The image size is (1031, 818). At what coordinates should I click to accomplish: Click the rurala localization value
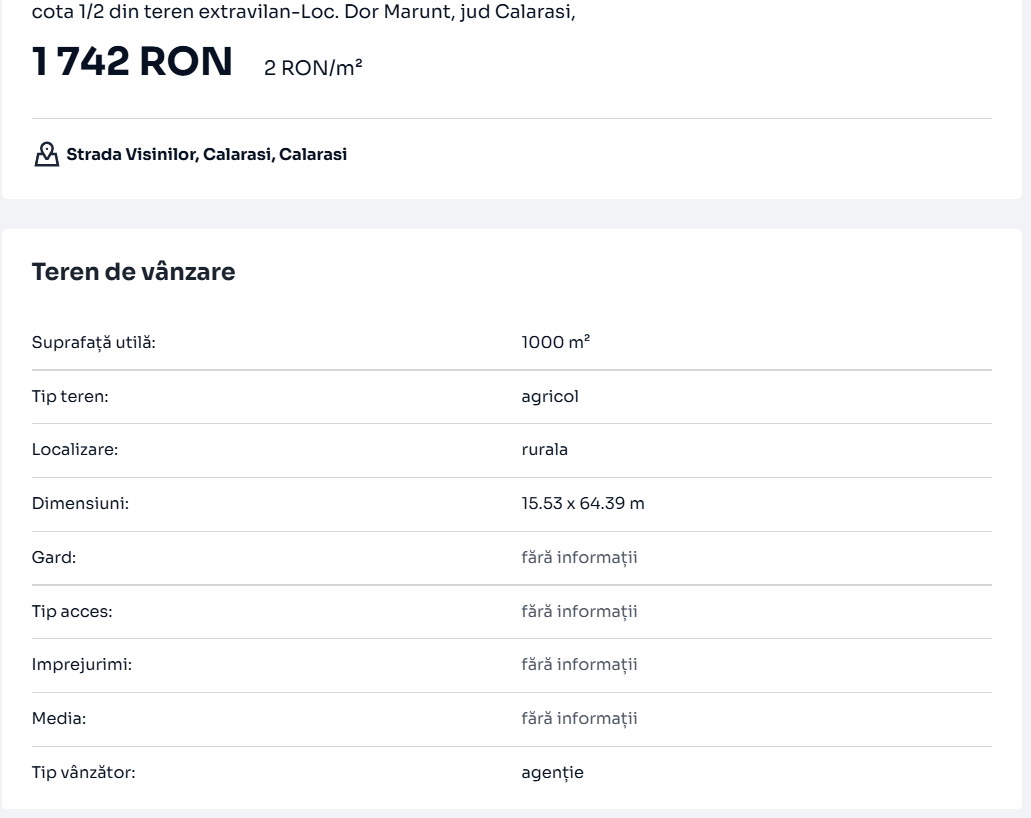pos(544,450)
